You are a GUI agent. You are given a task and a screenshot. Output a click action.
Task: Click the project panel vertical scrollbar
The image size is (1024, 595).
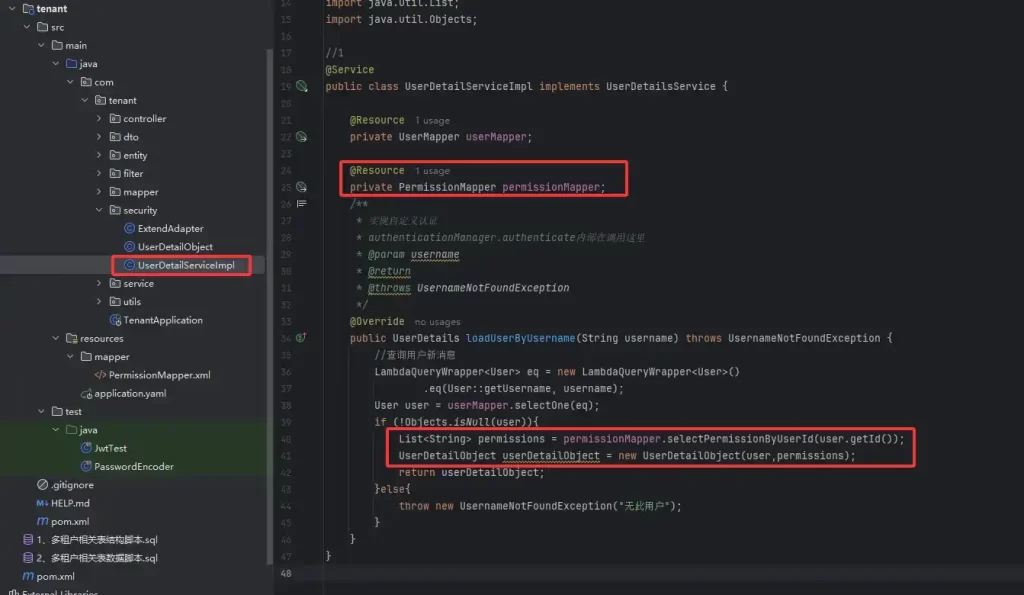pyautogui.click(x=269, y=150)
